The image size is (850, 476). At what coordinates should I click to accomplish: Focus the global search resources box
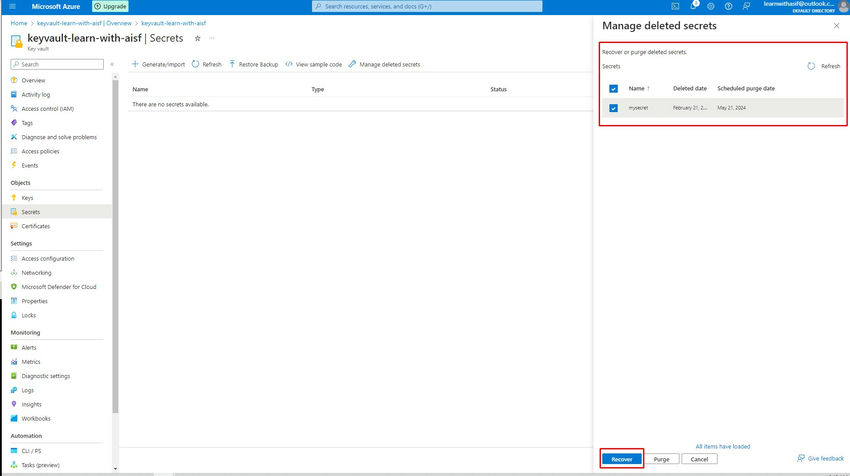point(427,7)
